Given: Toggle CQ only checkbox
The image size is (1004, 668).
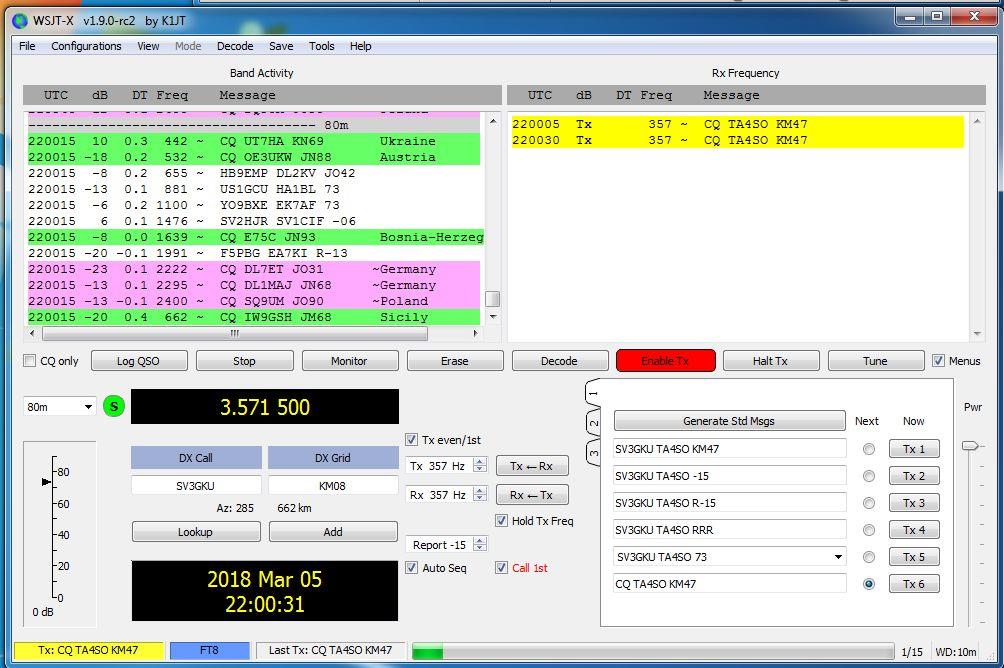Looking at the screenshot, I should (x=29, y=361).
